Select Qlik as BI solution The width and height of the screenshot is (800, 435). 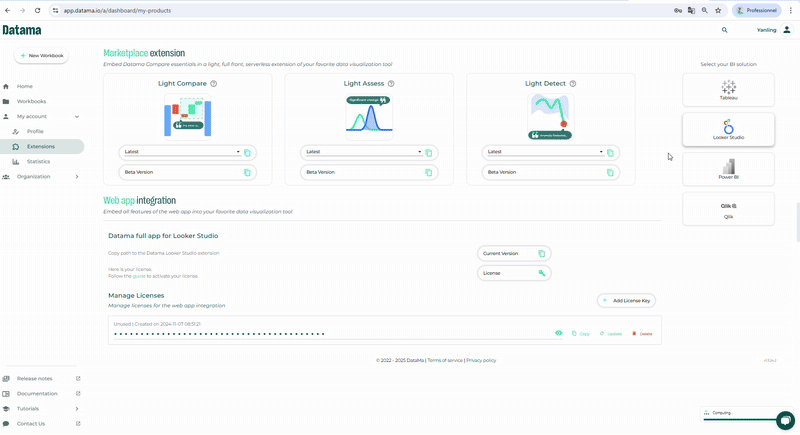729,209
